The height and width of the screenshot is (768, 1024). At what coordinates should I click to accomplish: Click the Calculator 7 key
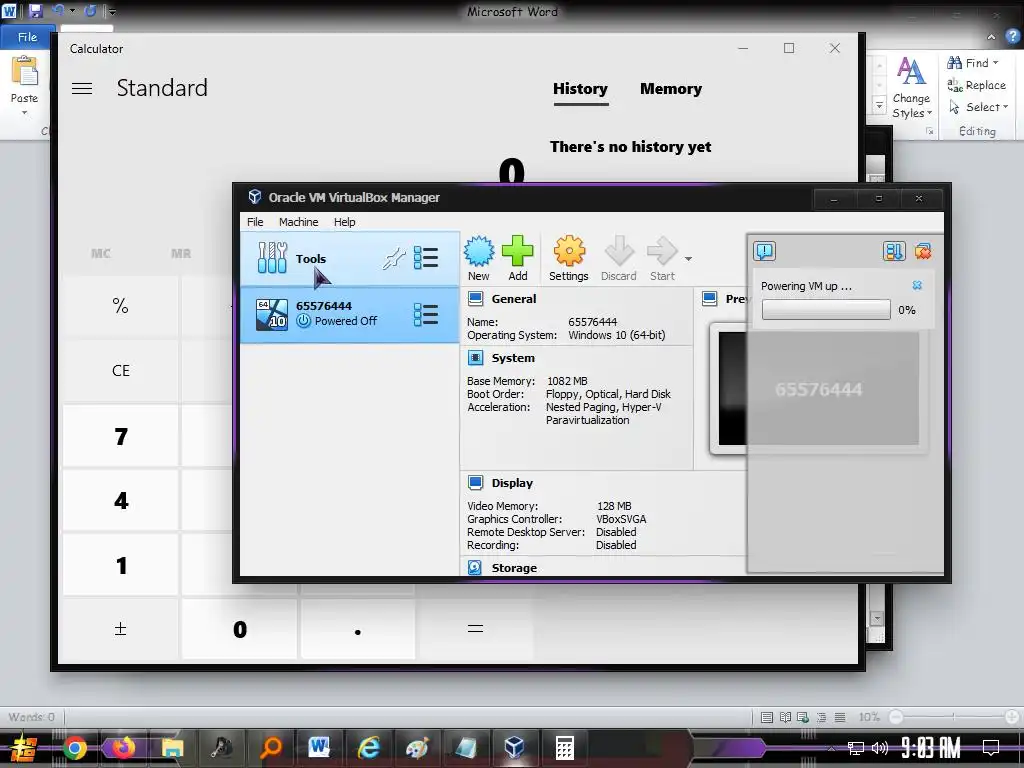point(120,436)
